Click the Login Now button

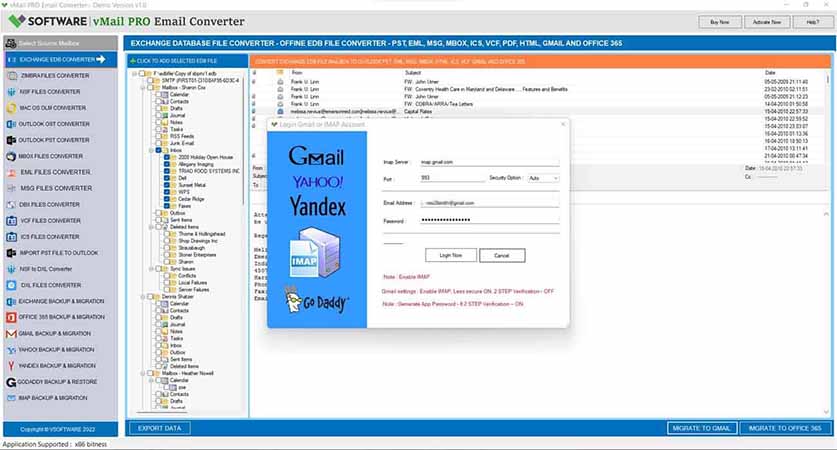coord(451,256)
